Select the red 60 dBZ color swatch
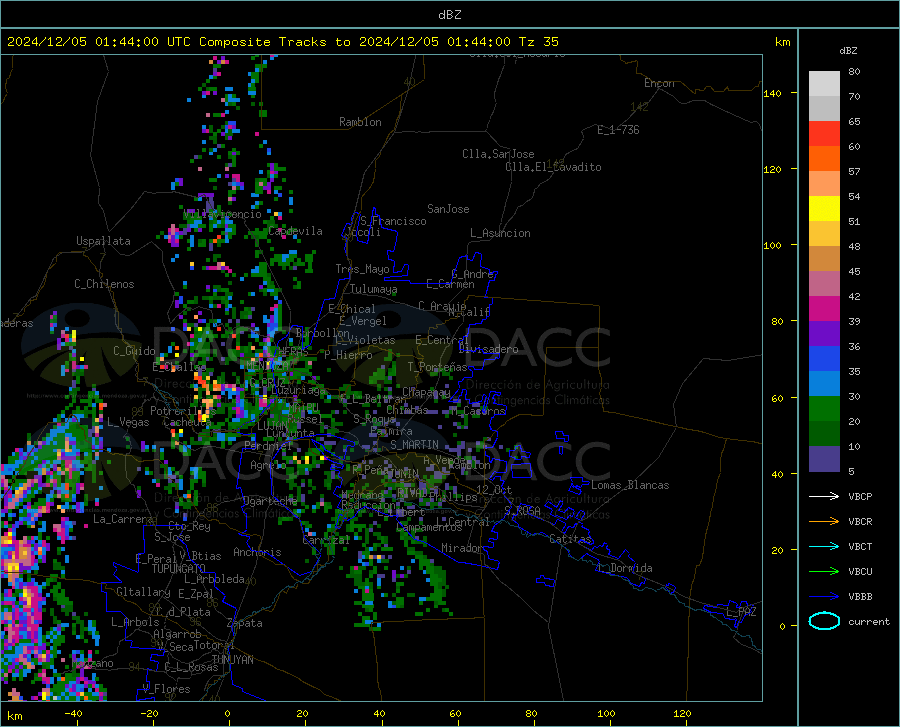900x727 pixels. click(x=824, y=134)
